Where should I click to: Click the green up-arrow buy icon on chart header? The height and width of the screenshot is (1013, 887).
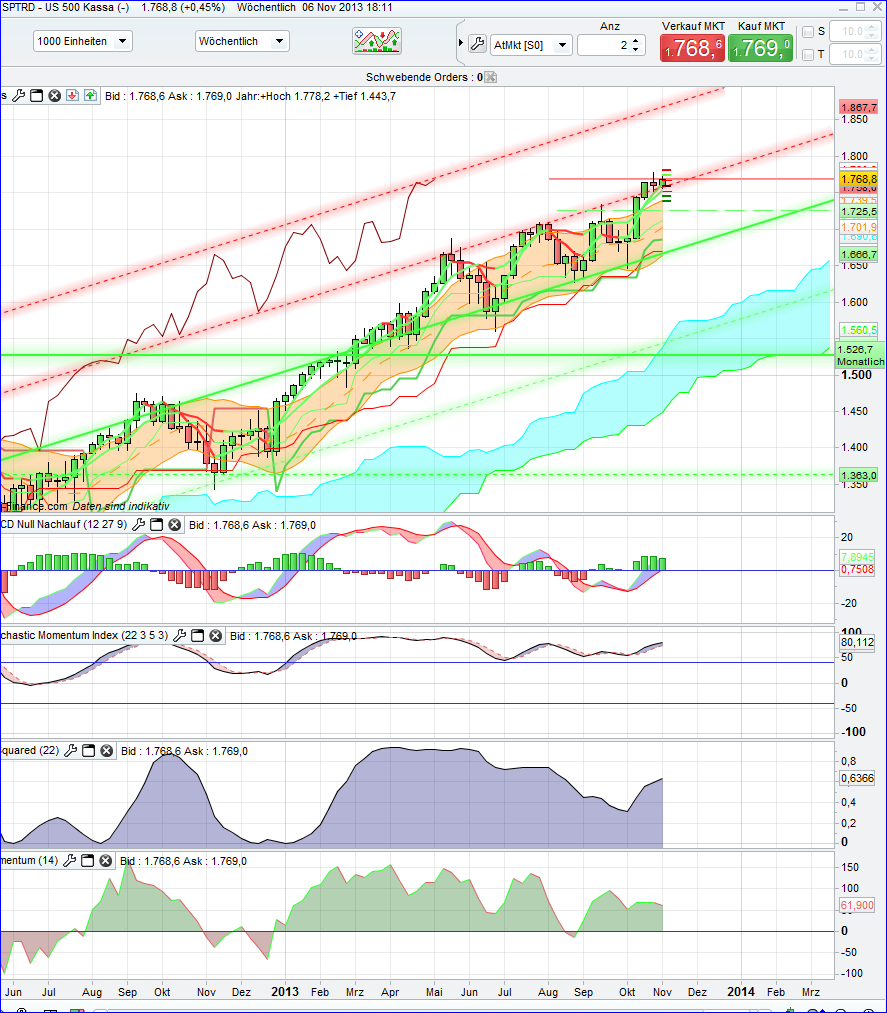(89, 95)
